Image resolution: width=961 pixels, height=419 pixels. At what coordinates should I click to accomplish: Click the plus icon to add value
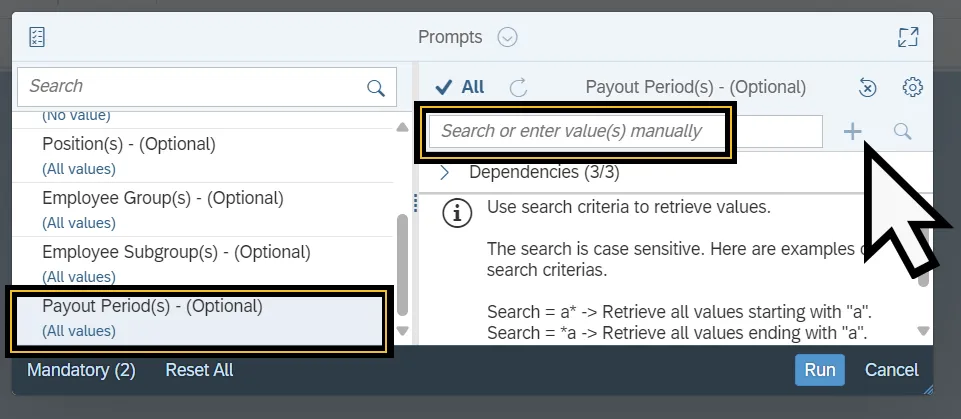[x=853, y=131]
